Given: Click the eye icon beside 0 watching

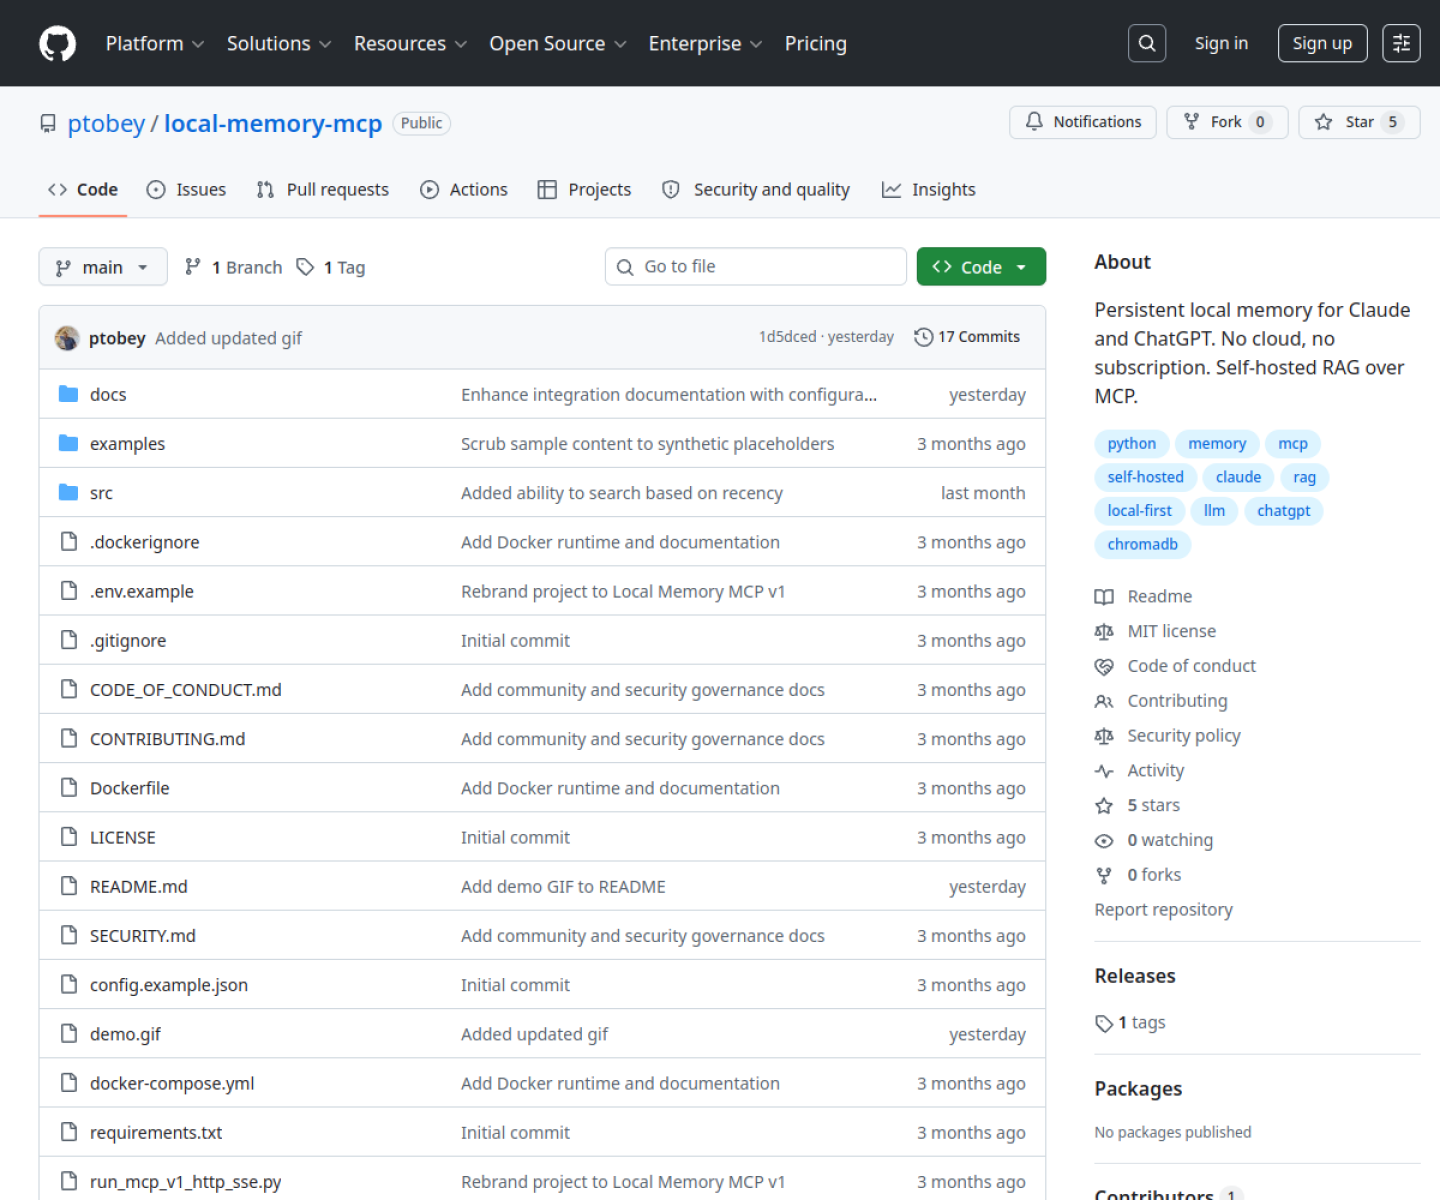Looking at the screenshot, I should (1104, 841).
